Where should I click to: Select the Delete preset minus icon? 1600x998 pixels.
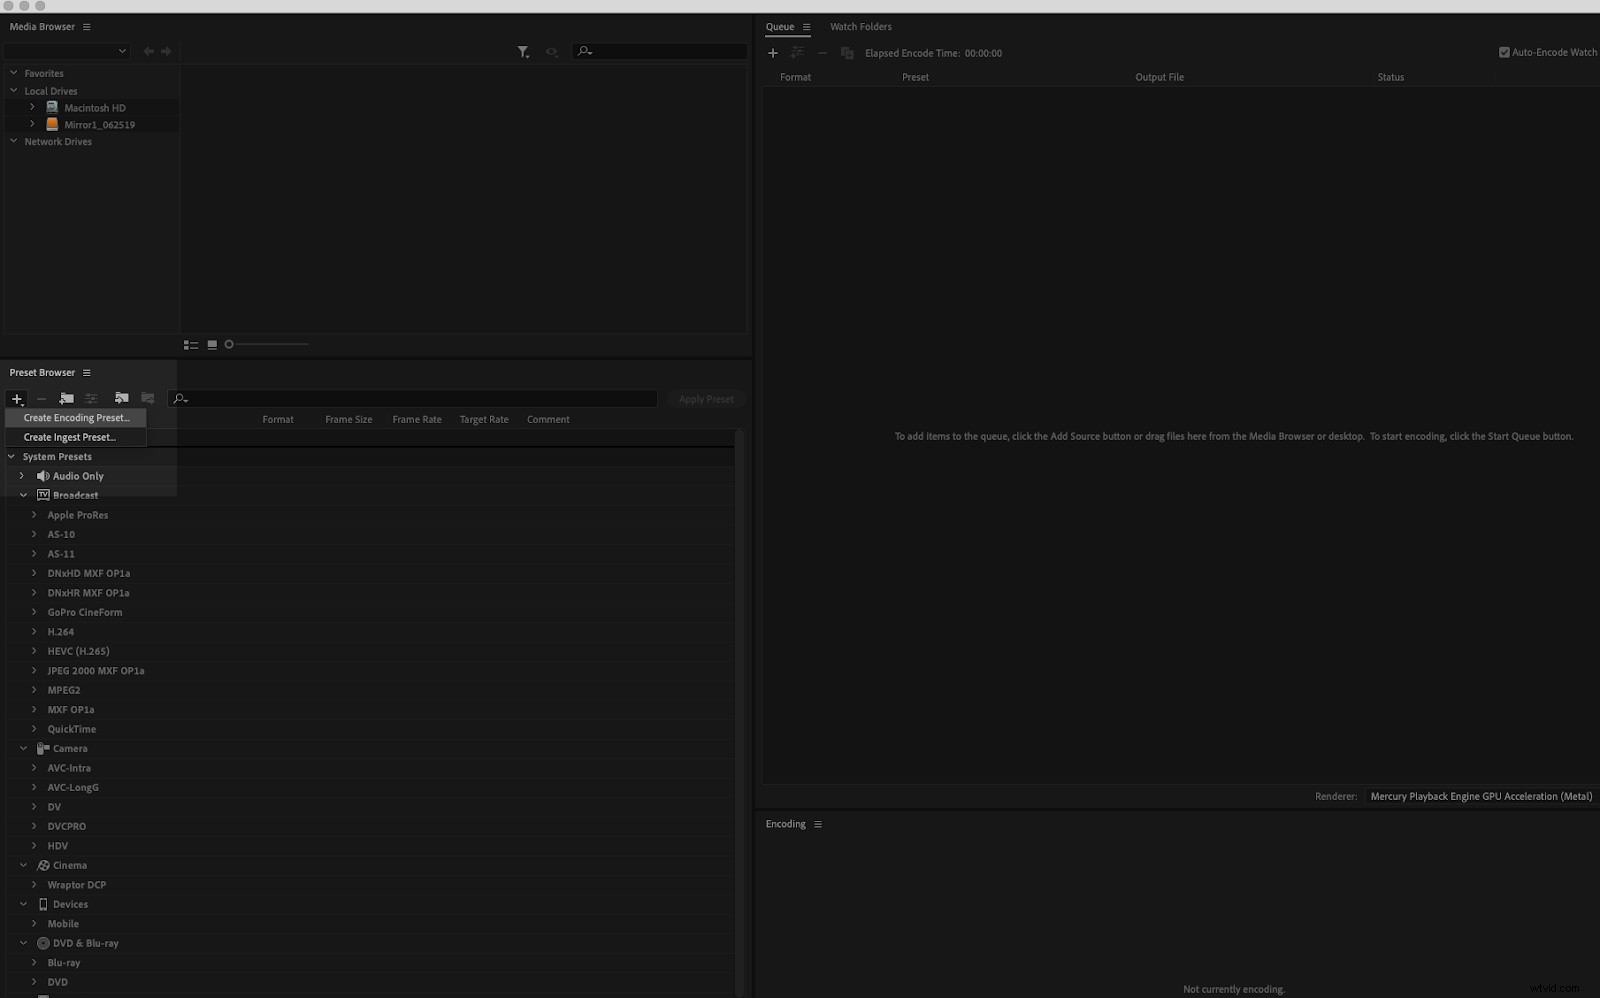click(x=41, y=399)
